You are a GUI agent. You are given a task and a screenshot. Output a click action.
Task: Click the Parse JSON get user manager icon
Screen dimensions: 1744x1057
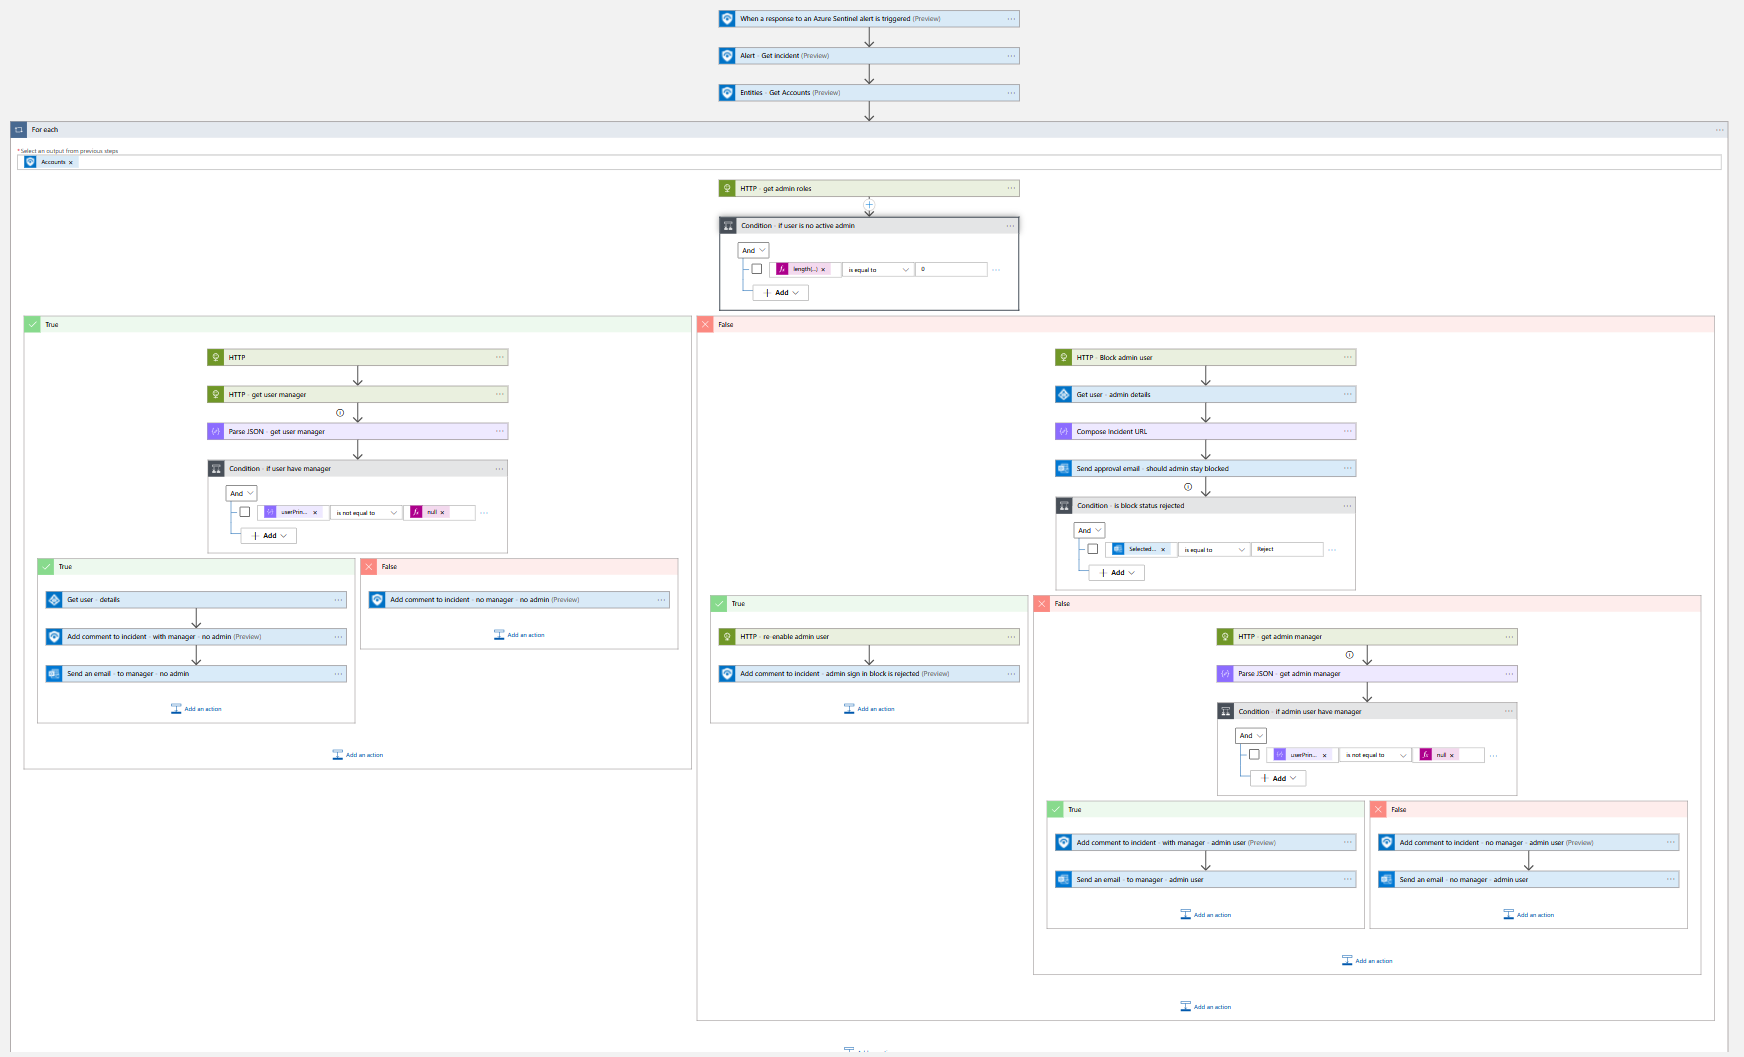[x=215, y=431]
